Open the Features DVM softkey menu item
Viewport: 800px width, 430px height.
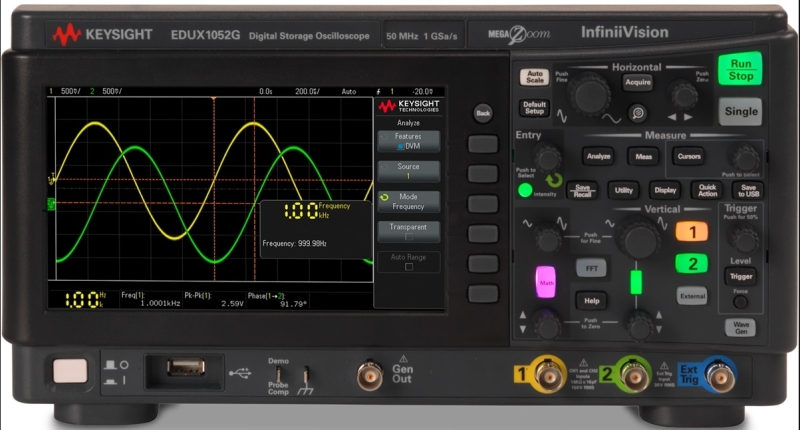[409, 141]
